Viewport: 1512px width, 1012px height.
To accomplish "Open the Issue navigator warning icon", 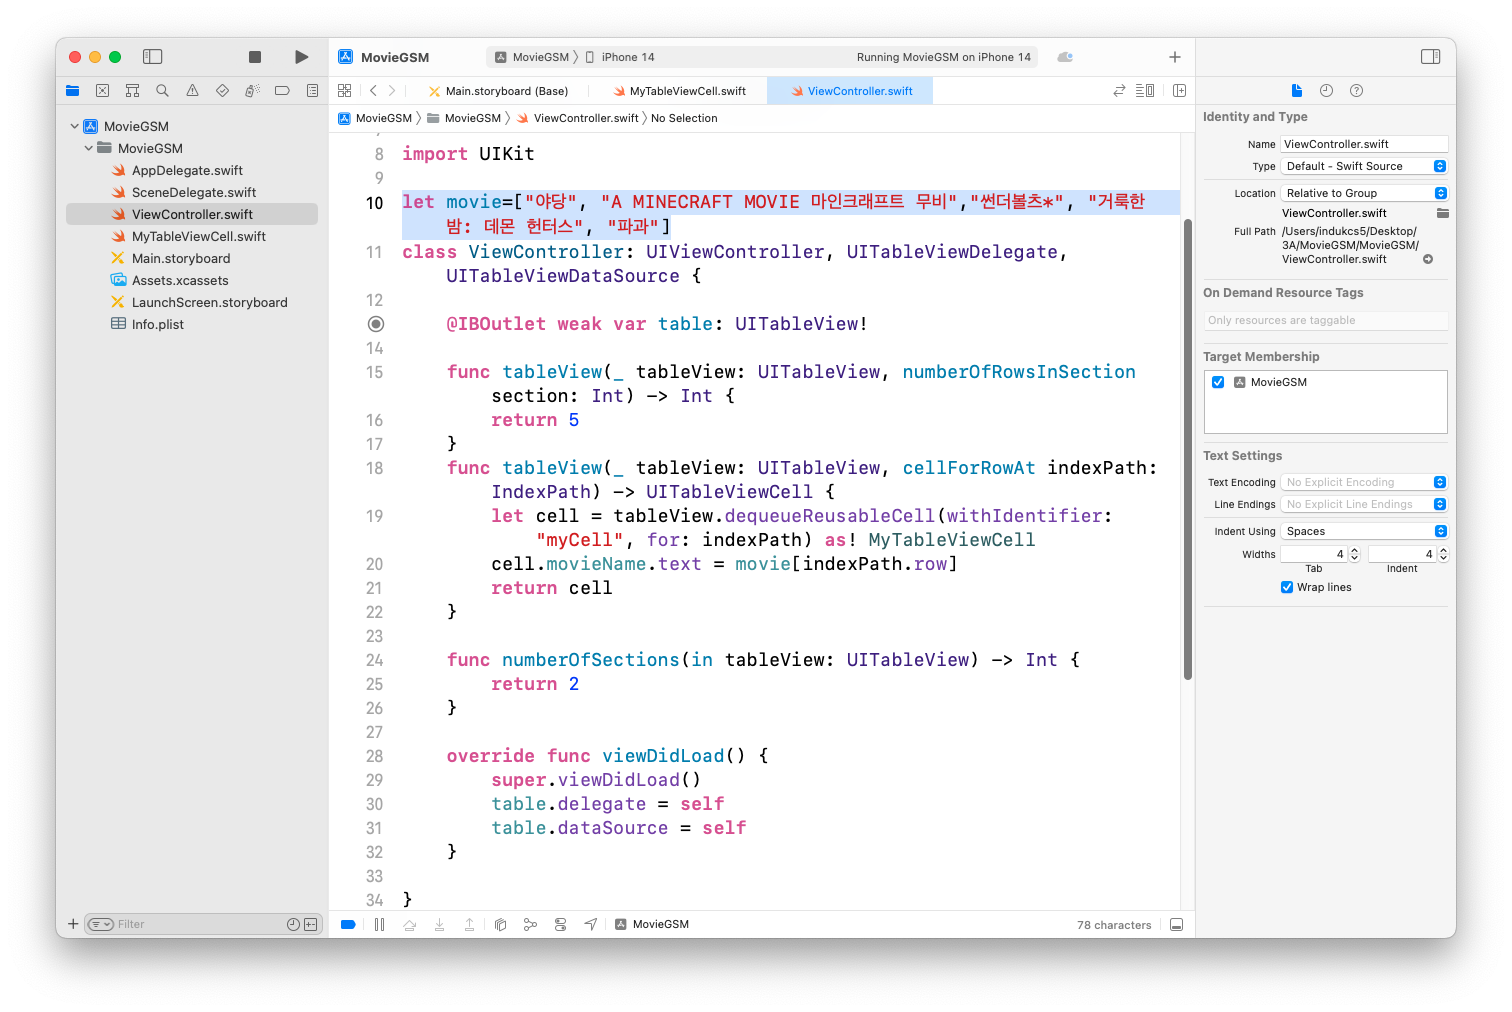I will [192, 91].
